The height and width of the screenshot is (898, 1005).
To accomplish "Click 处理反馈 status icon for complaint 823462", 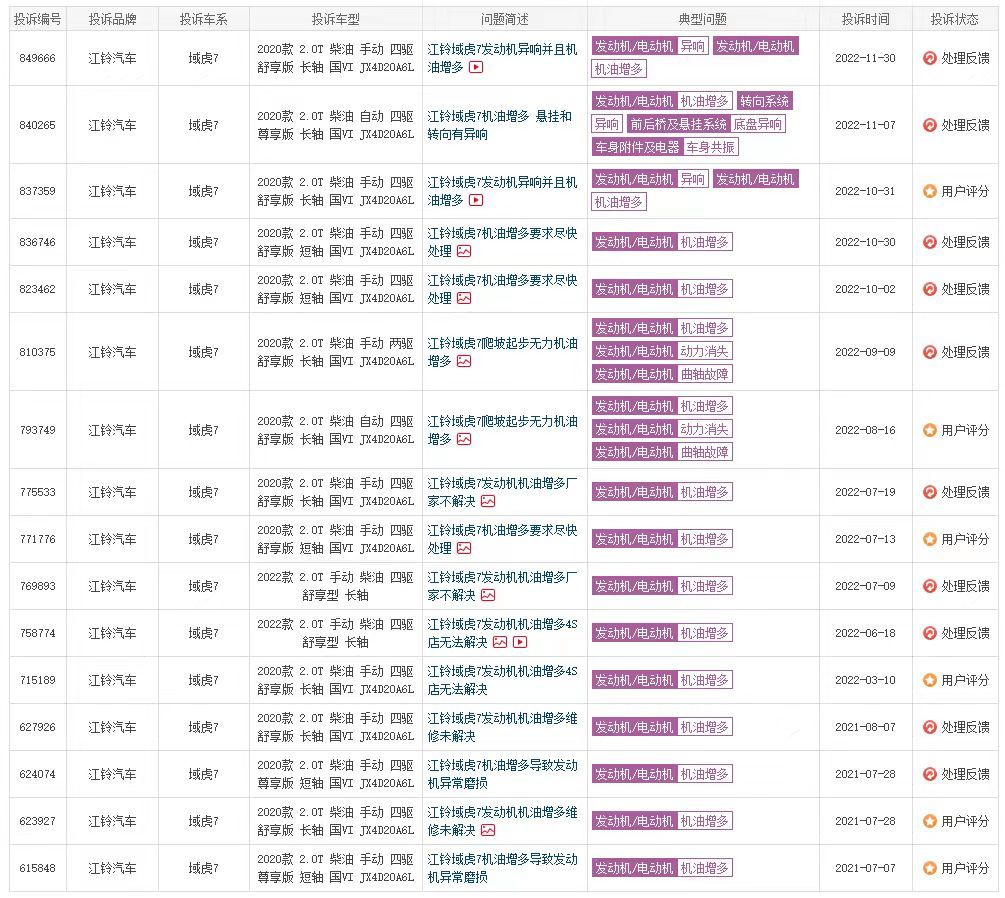I will pos(929,289).
